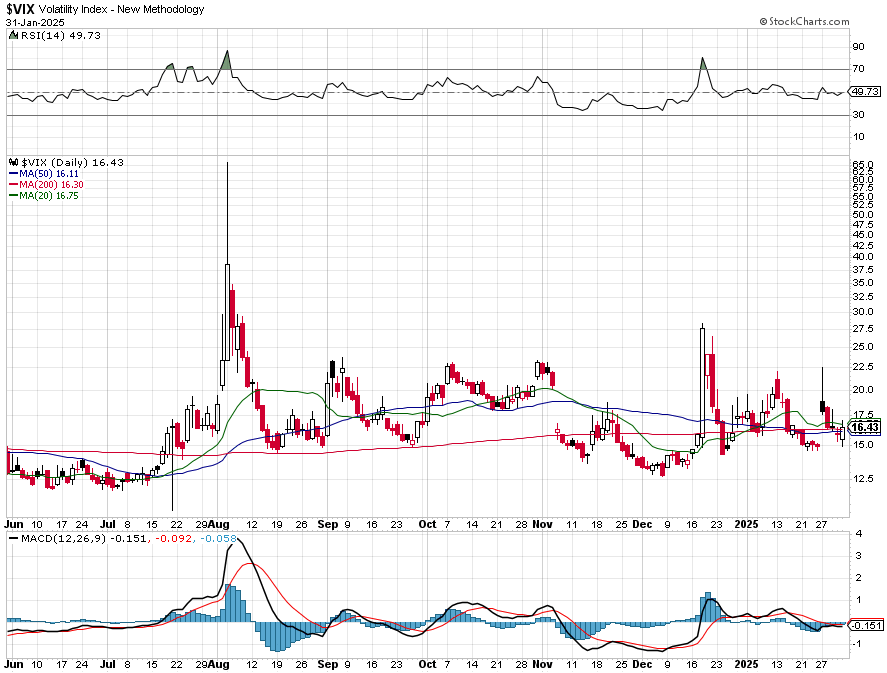This screenshot has height=673, width=887.
Task: Click the 16.43 last price tag
Action: pyautogui.click(x=865, y=428)
